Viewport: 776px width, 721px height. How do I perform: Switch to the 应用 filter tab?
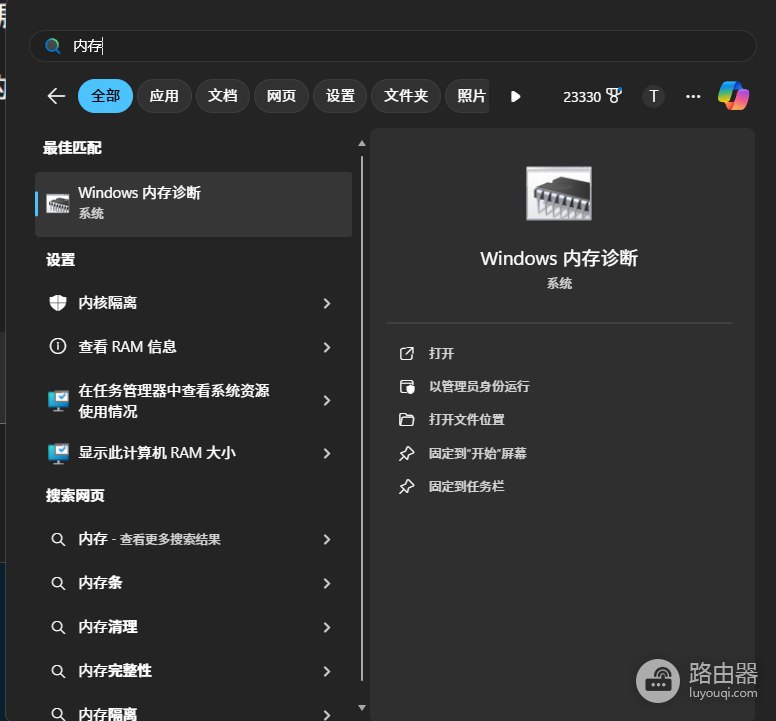pos(164,96)
